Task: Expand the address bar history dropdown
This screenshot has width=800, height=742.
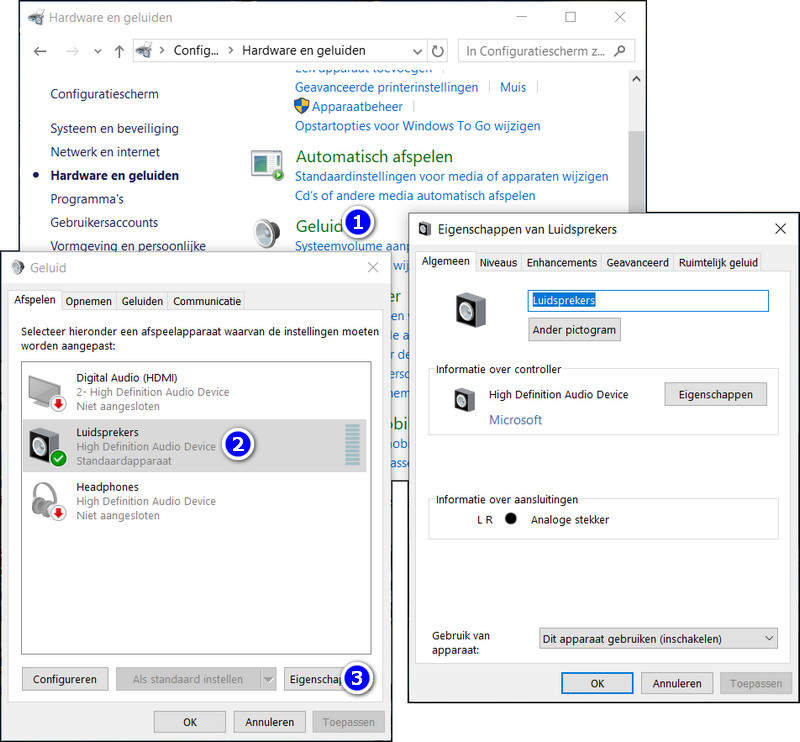Action: [417, 51]
